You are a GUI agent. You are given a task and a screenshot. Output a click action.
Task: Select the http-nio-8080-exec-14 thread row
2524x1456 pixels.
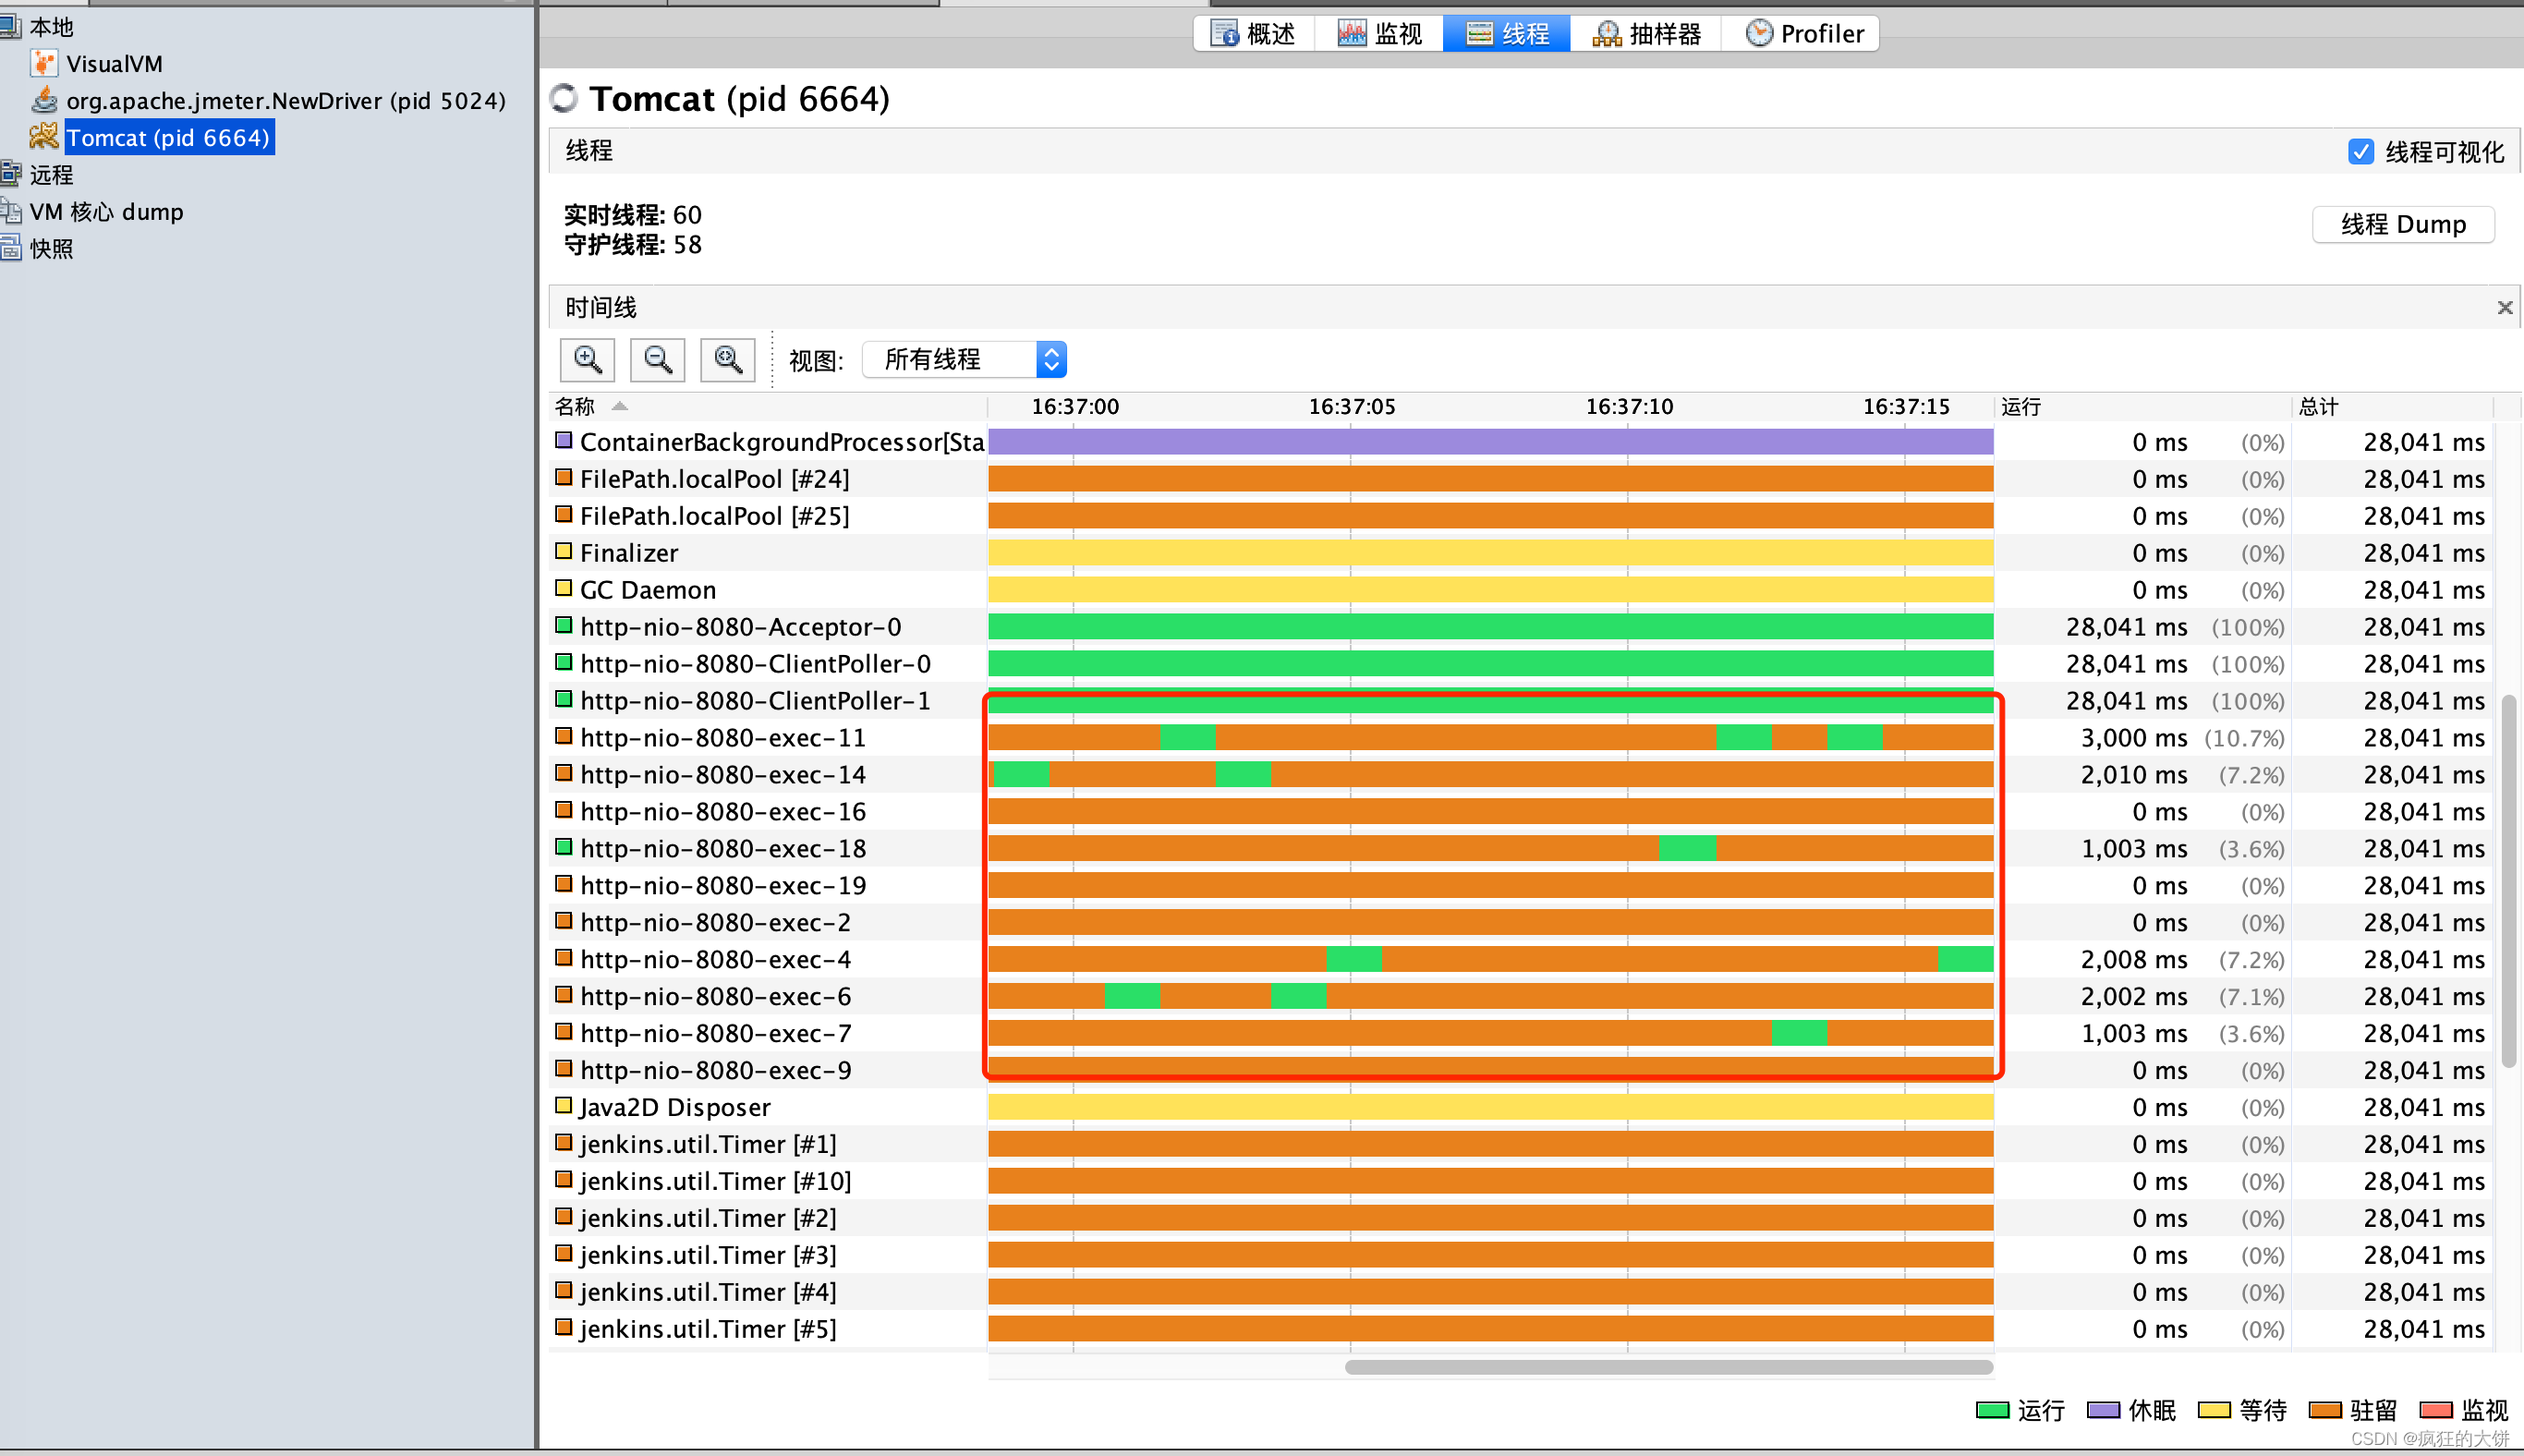tap(1520, 775)
